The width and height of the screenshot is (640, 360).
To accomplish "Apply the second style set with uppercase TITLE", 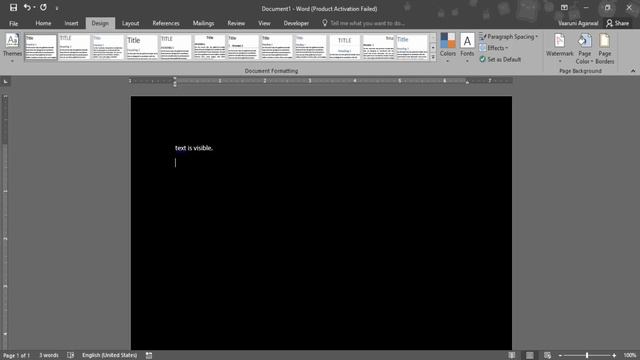I will tap(74, 47).
